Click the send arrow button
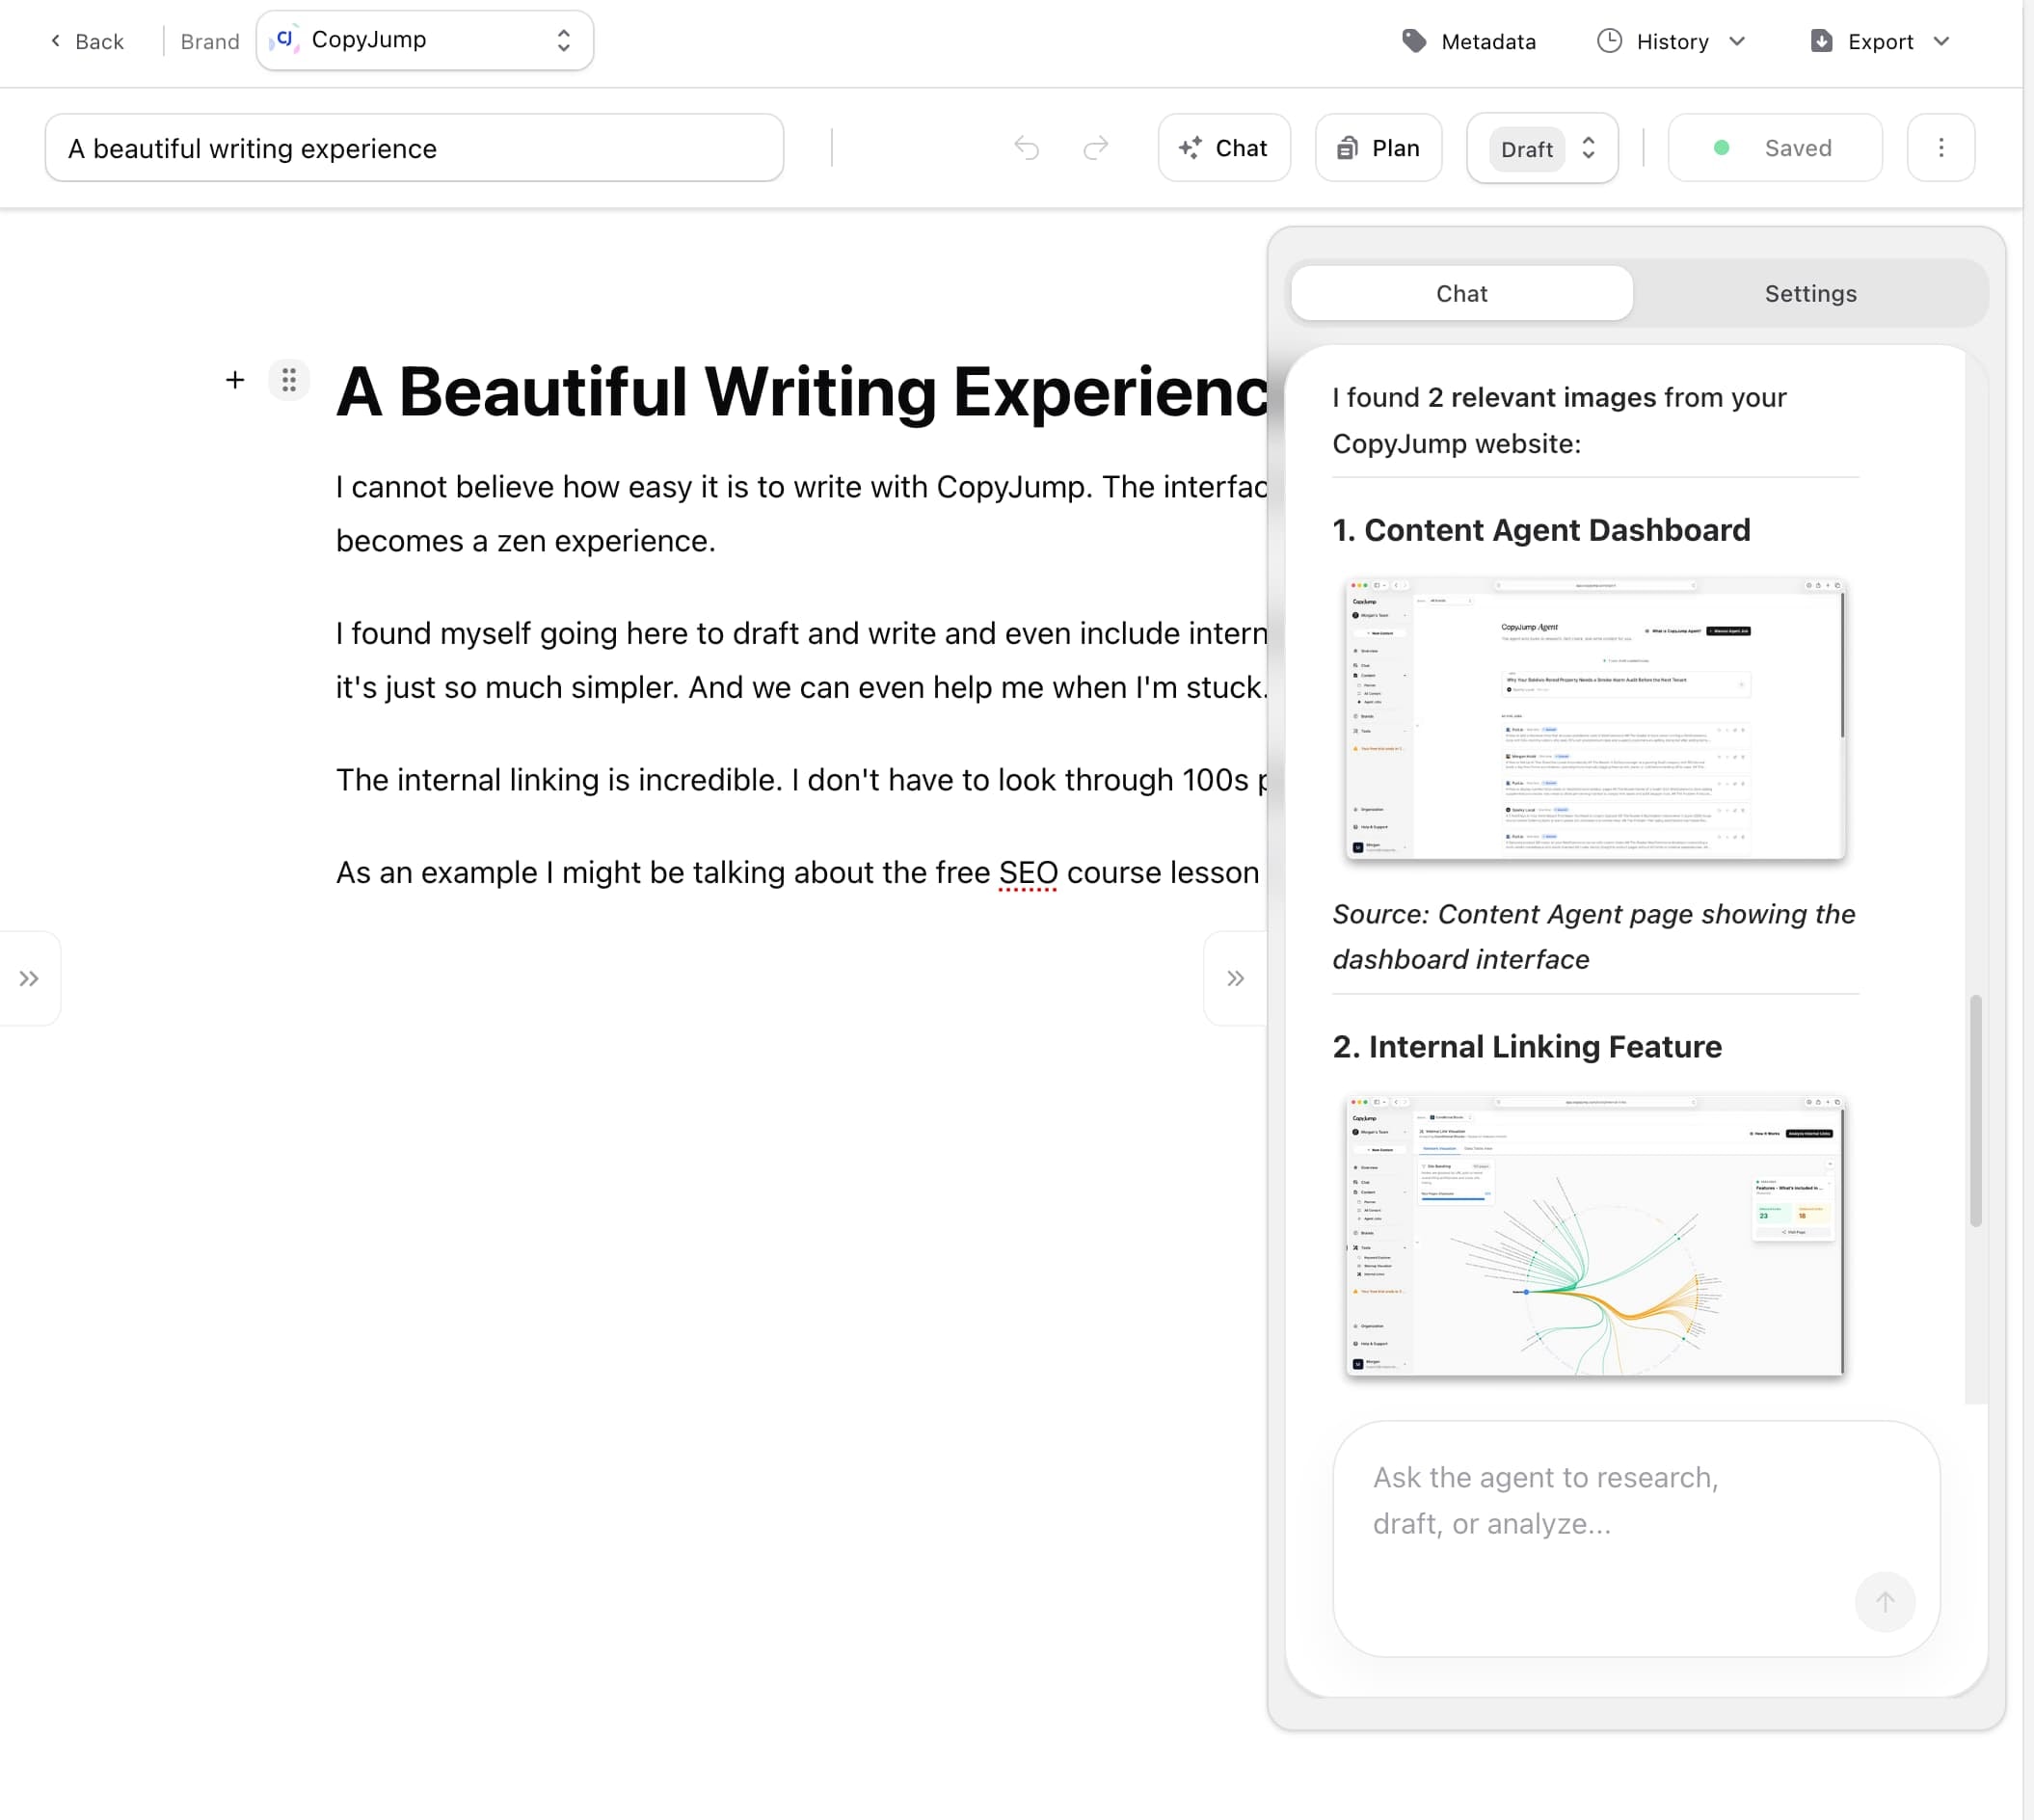Viewport: 2034px width, 1820px height. click(1884, 1602)
